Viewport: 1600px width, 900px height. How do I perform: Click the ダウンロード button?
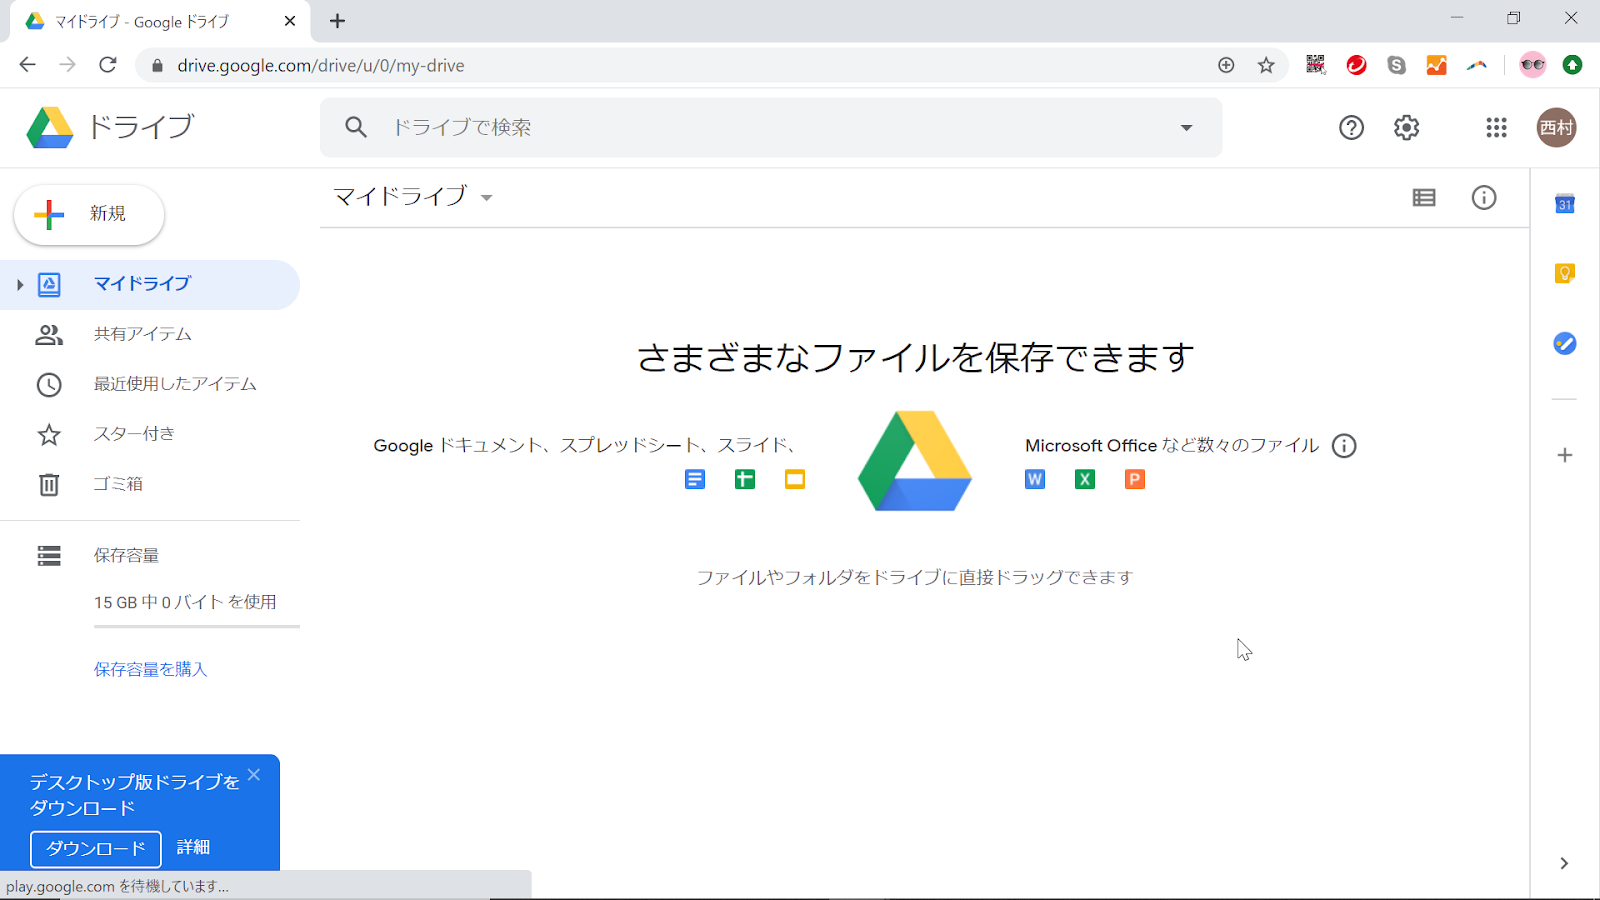[96, 848]
